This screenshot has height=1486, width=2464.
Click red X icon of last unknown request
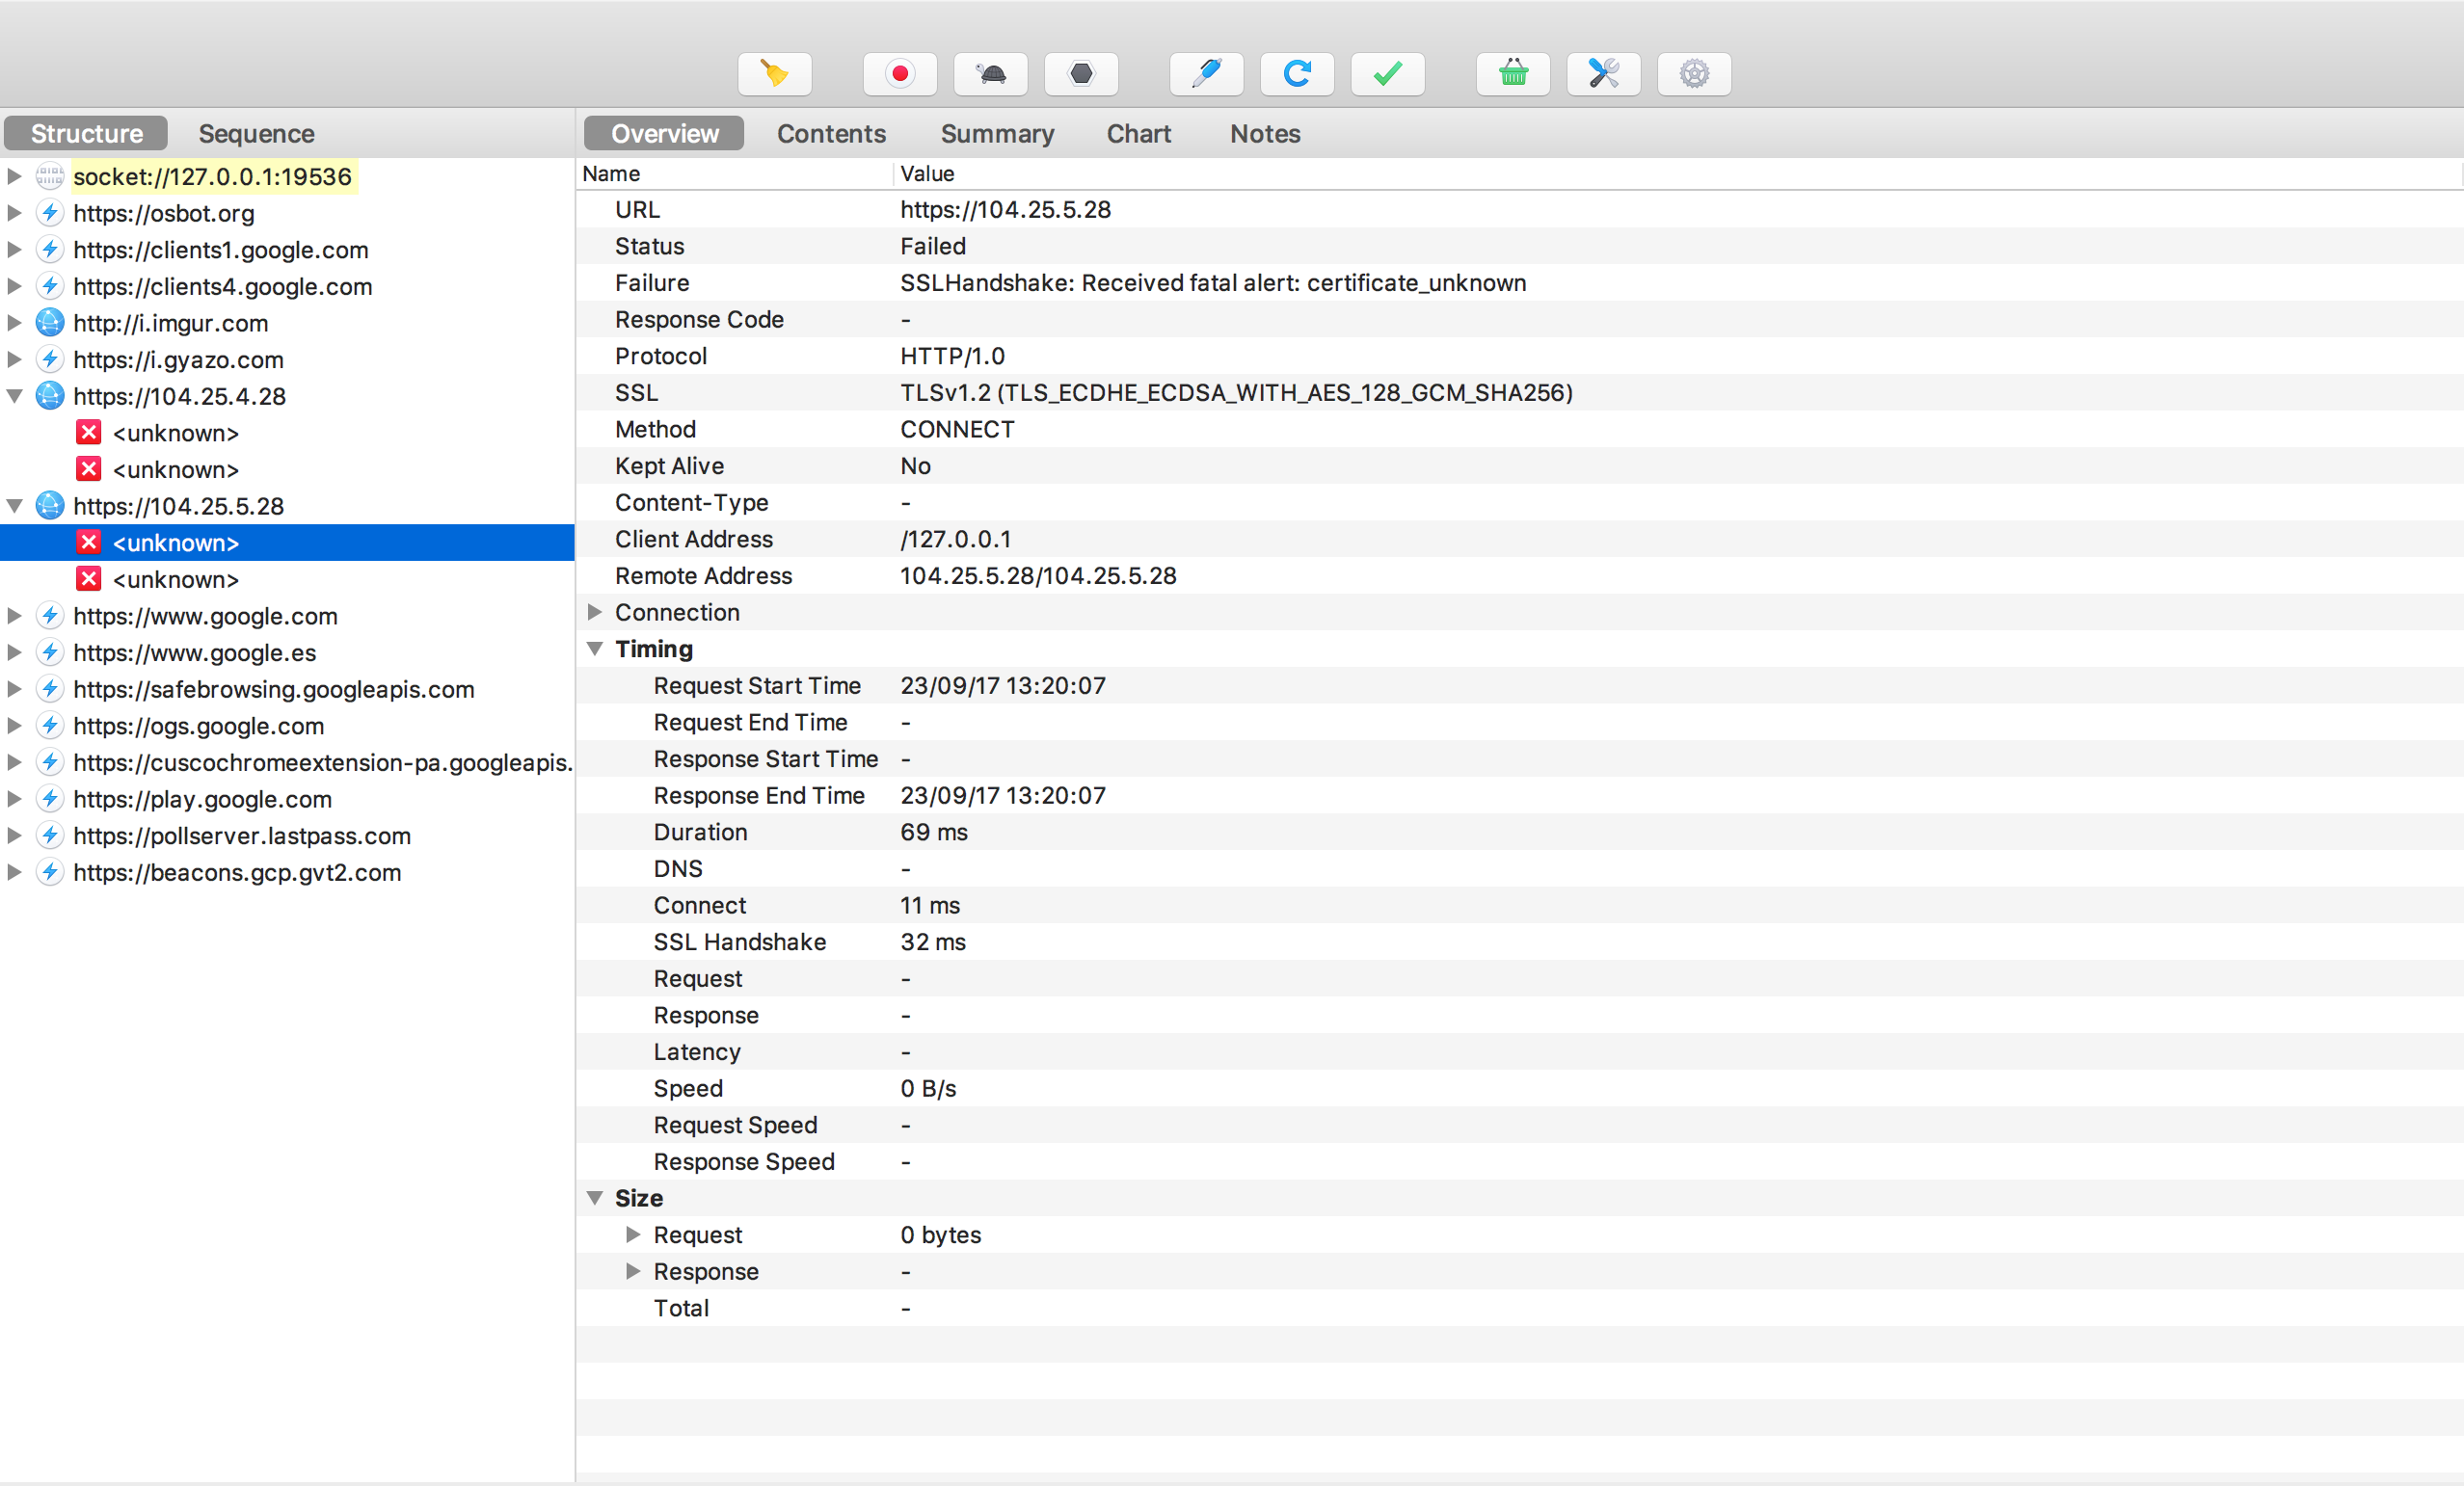tap(89, 579)
